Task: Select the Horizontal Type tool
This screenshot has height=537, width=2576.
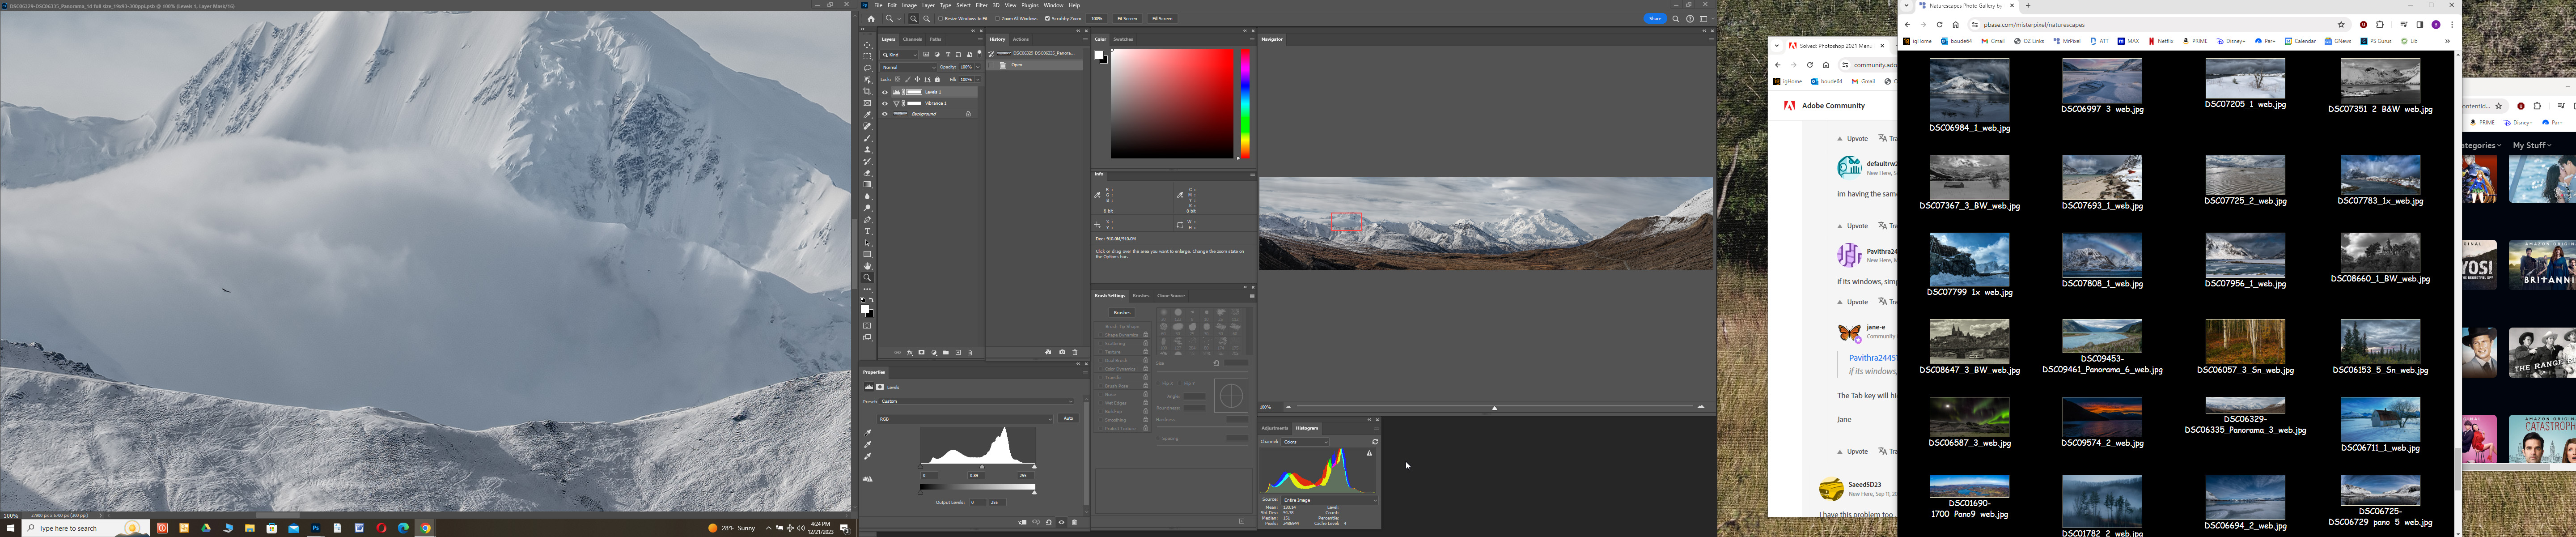Action: [868, 232]
